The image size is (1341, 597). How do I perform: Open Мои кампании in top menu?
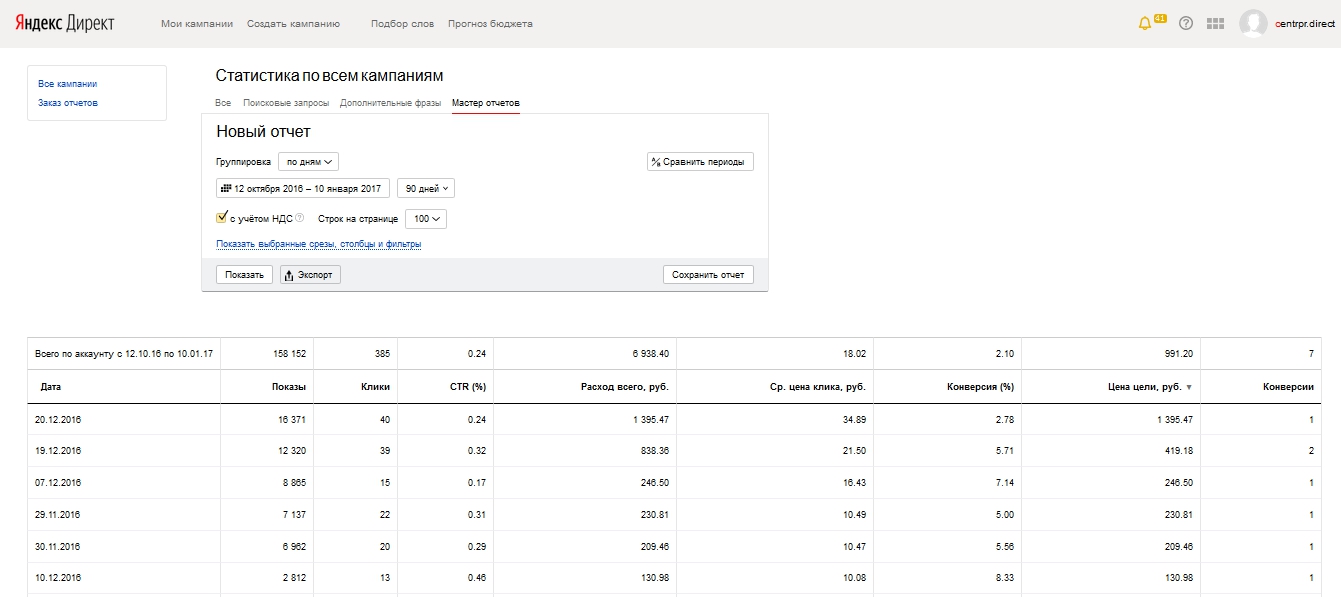pos(197,24)
